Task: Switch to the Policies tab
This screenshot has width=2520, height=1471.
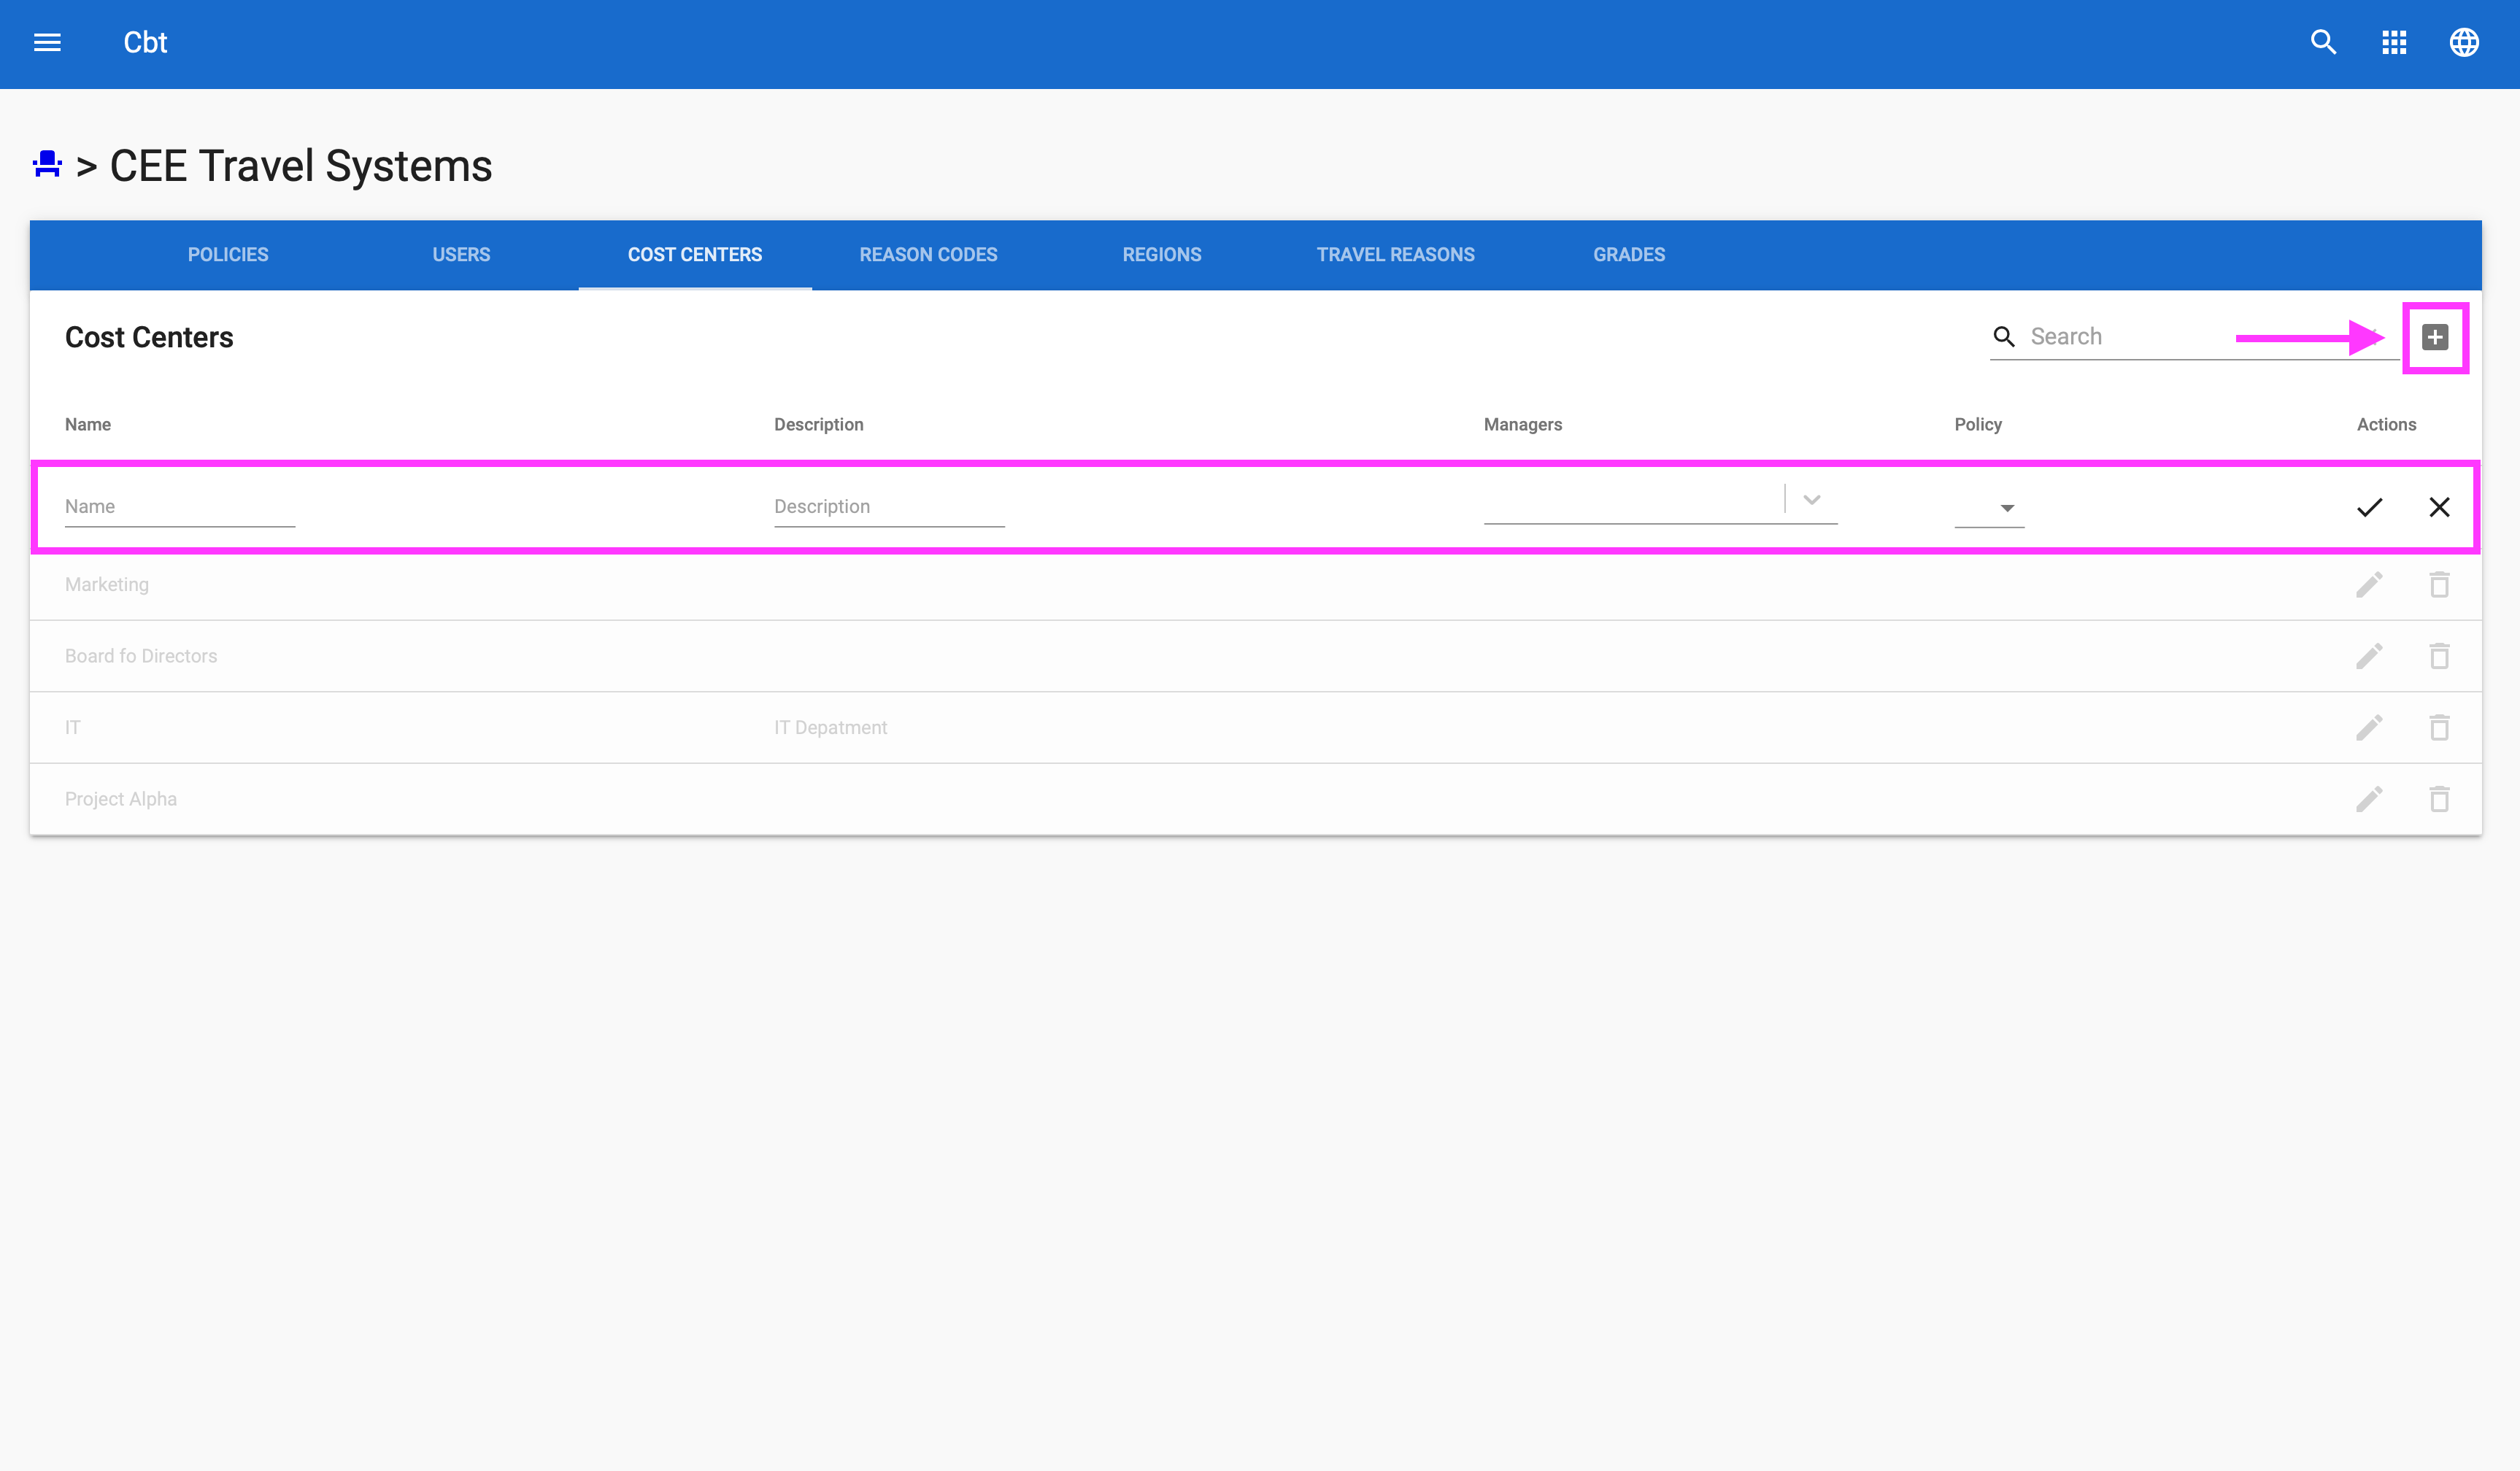Action: pyautogui.click(x=228, y=255)
